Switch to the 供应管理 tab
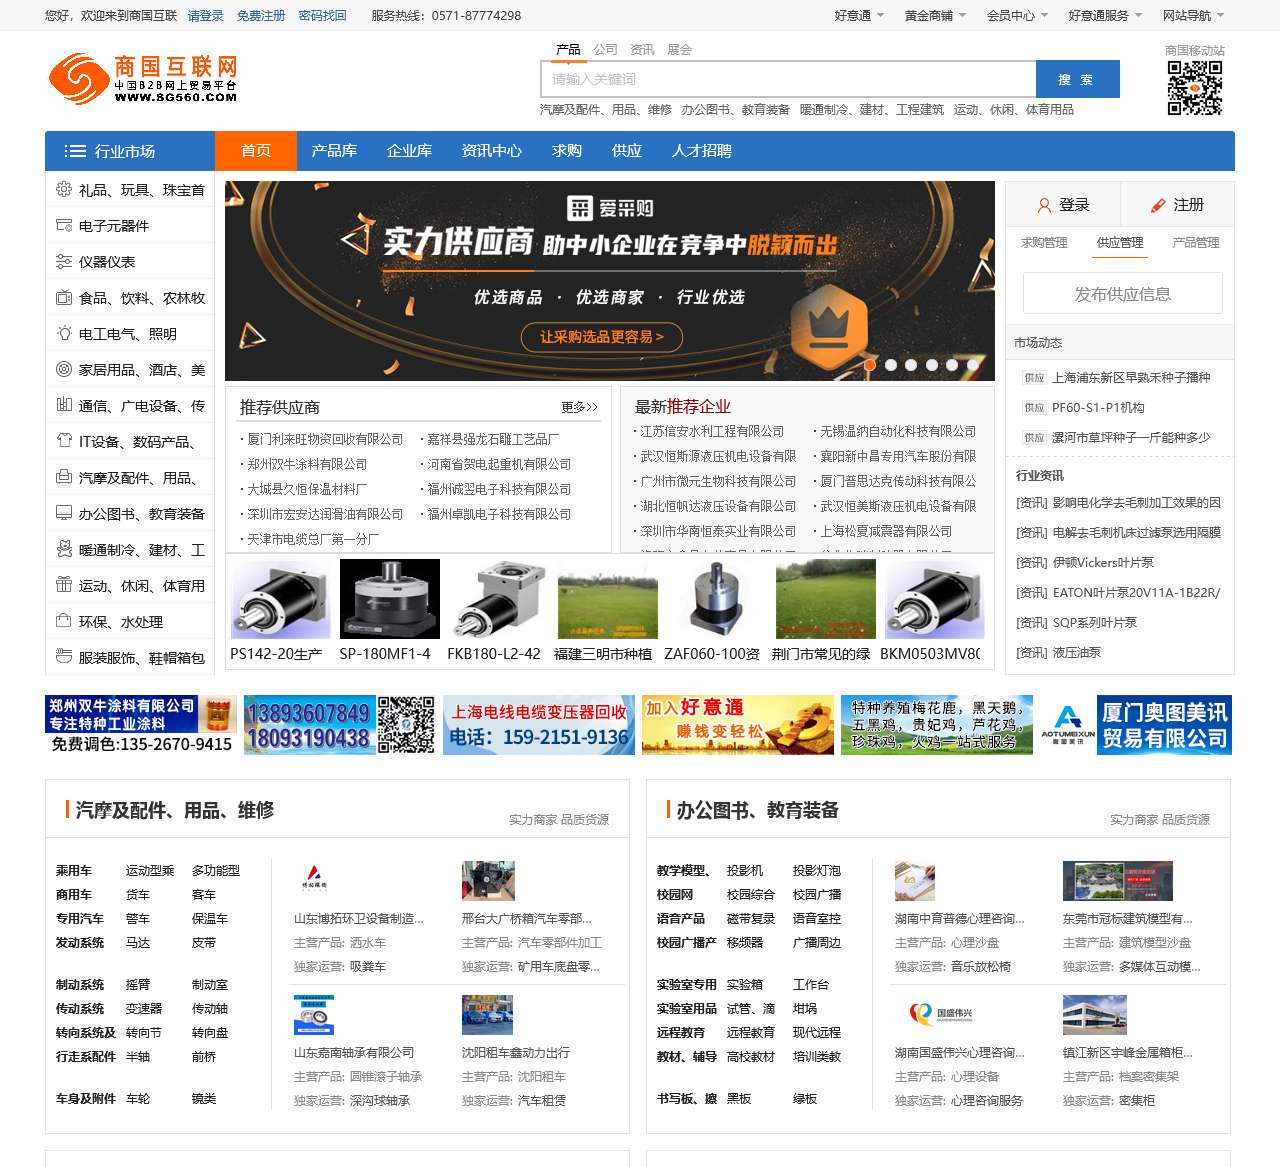Image resolution: width=1280 pixels, height=1167 pixels. pyautogui.click(x=1118, y=242)
